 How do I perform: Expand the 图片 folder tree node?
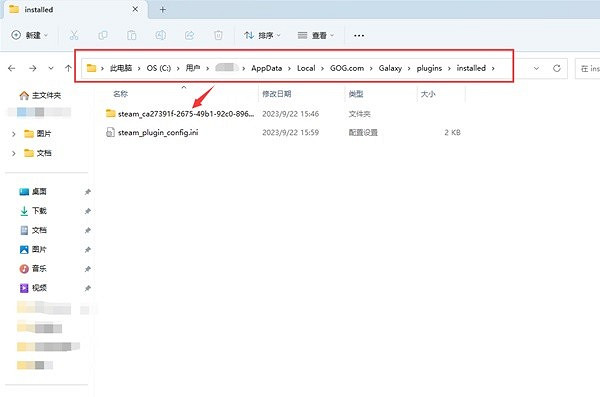pos(14,134)
